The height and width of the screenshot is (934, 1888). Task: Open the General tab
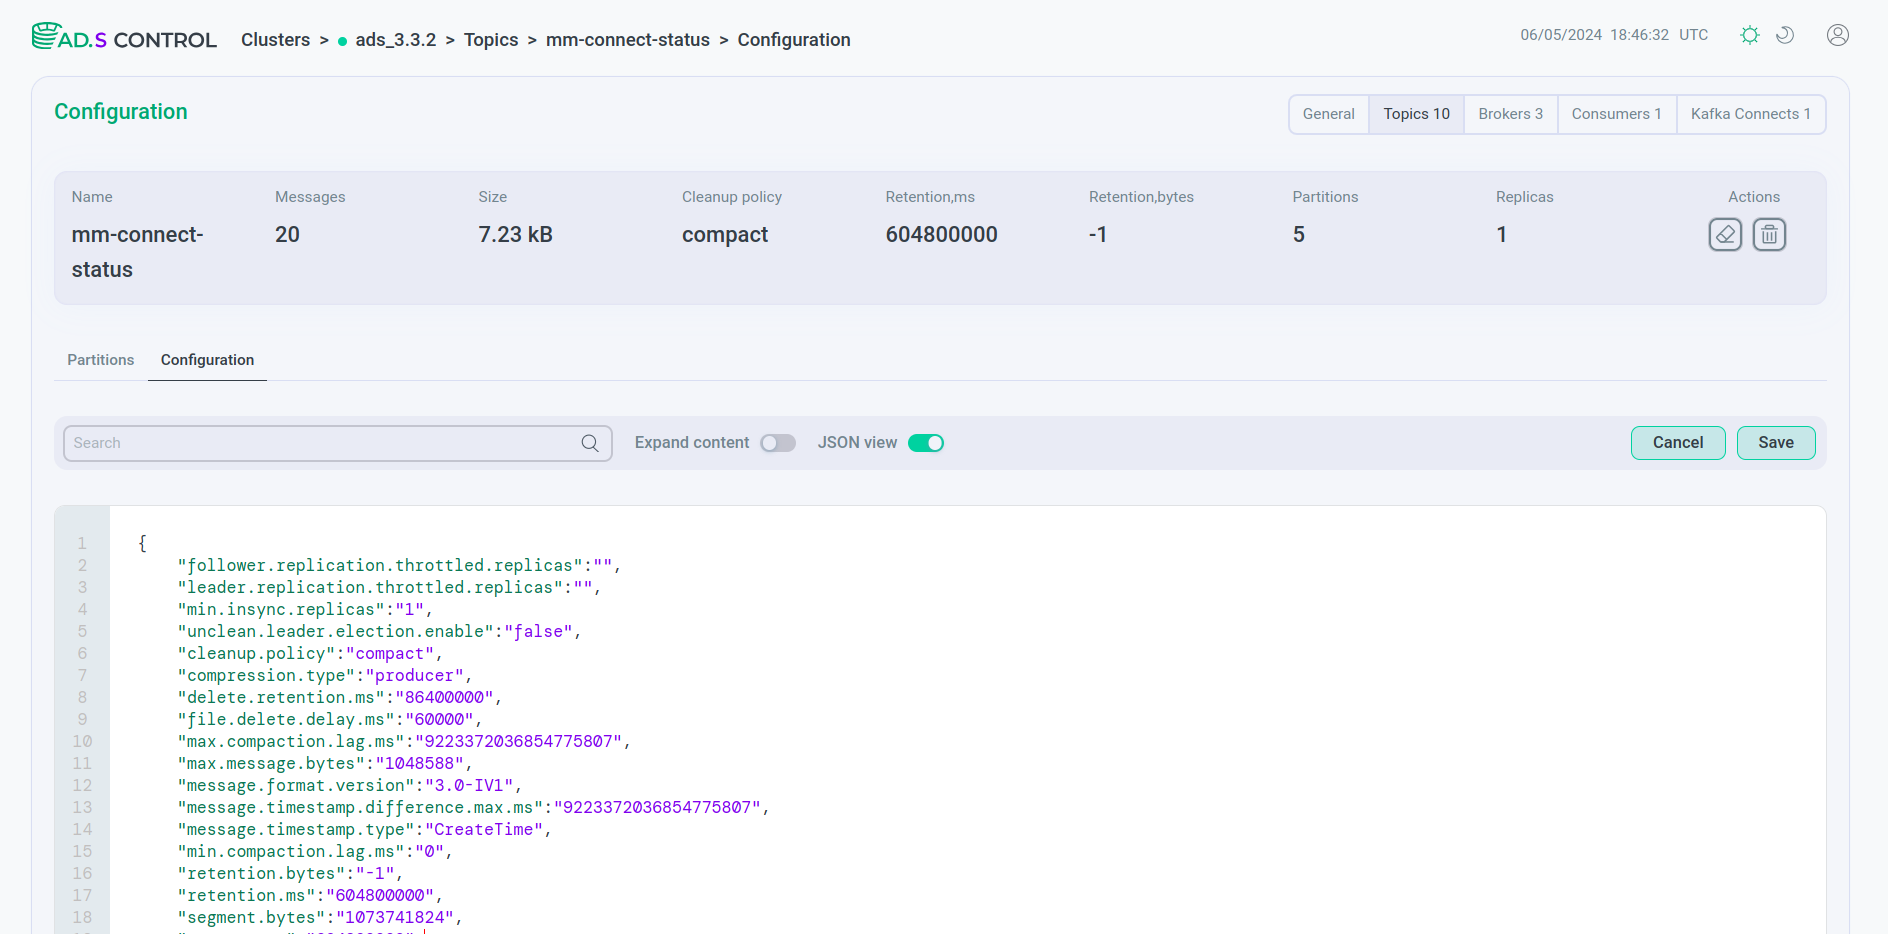tap(1328, 114)
